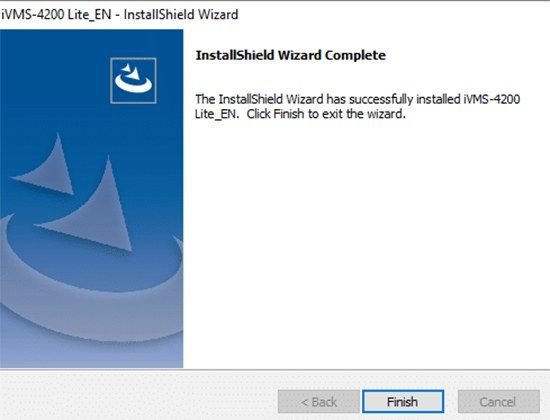
Task: Click the Finish button to exit wizard
Action: (x=403, y=401)
